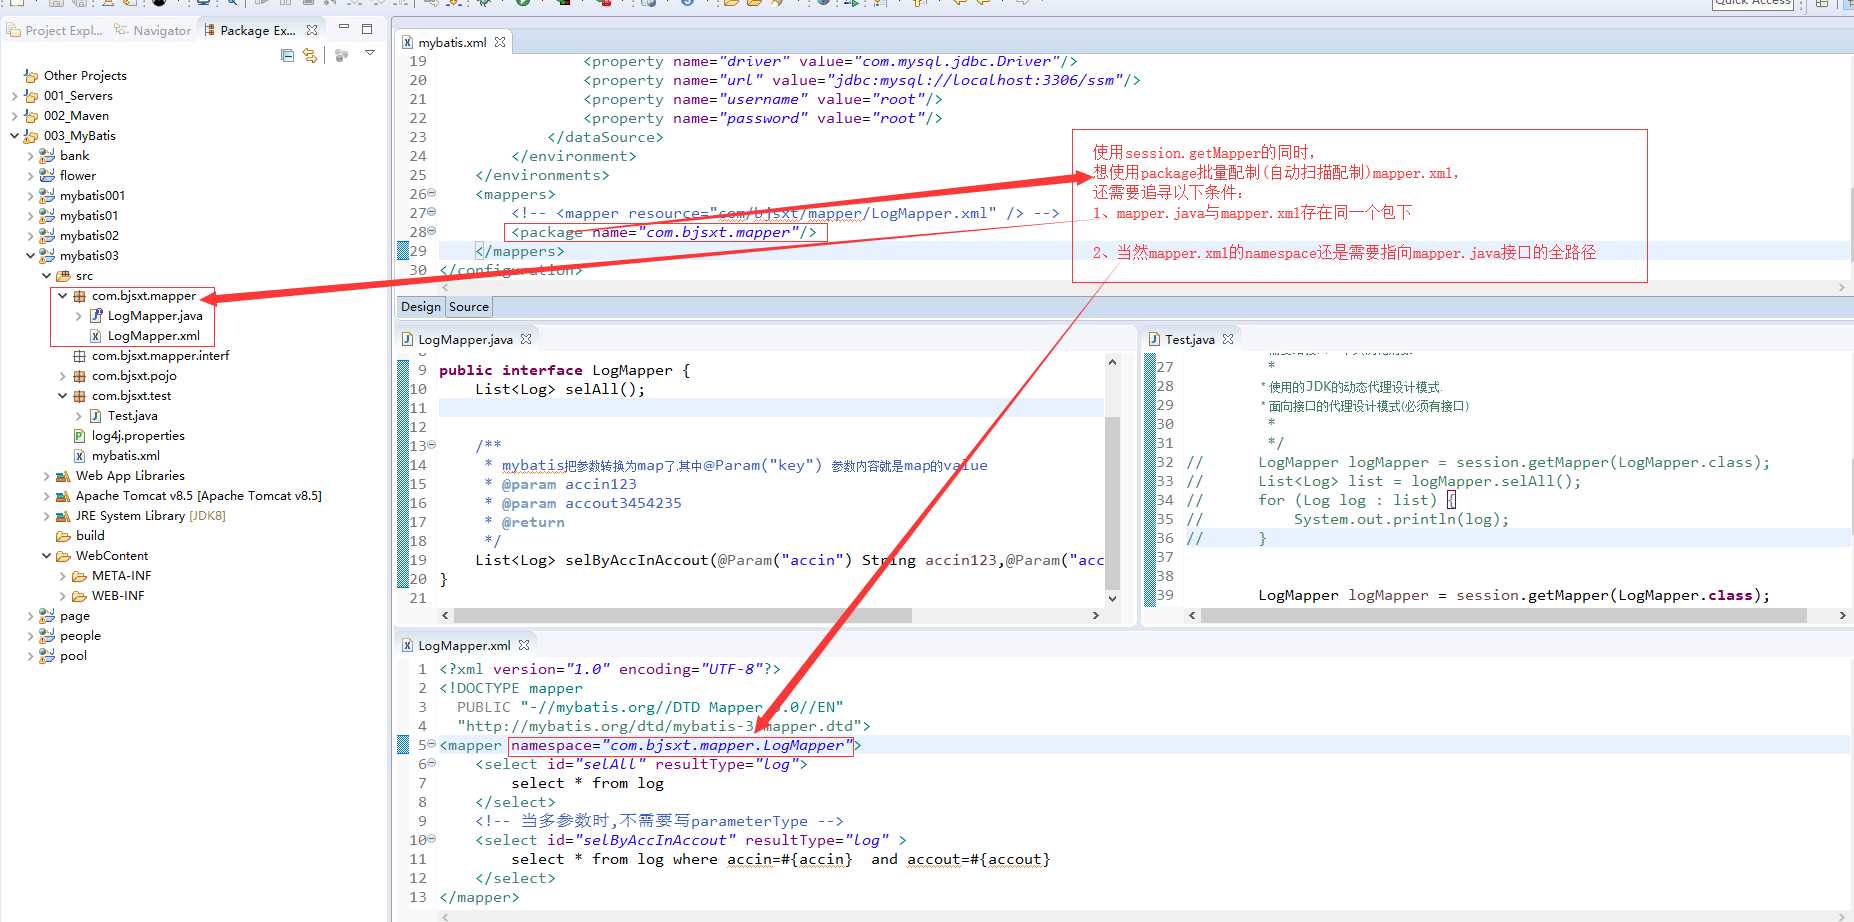
Task: Click the log4j.properties file icon
Action: click(79, 436)
